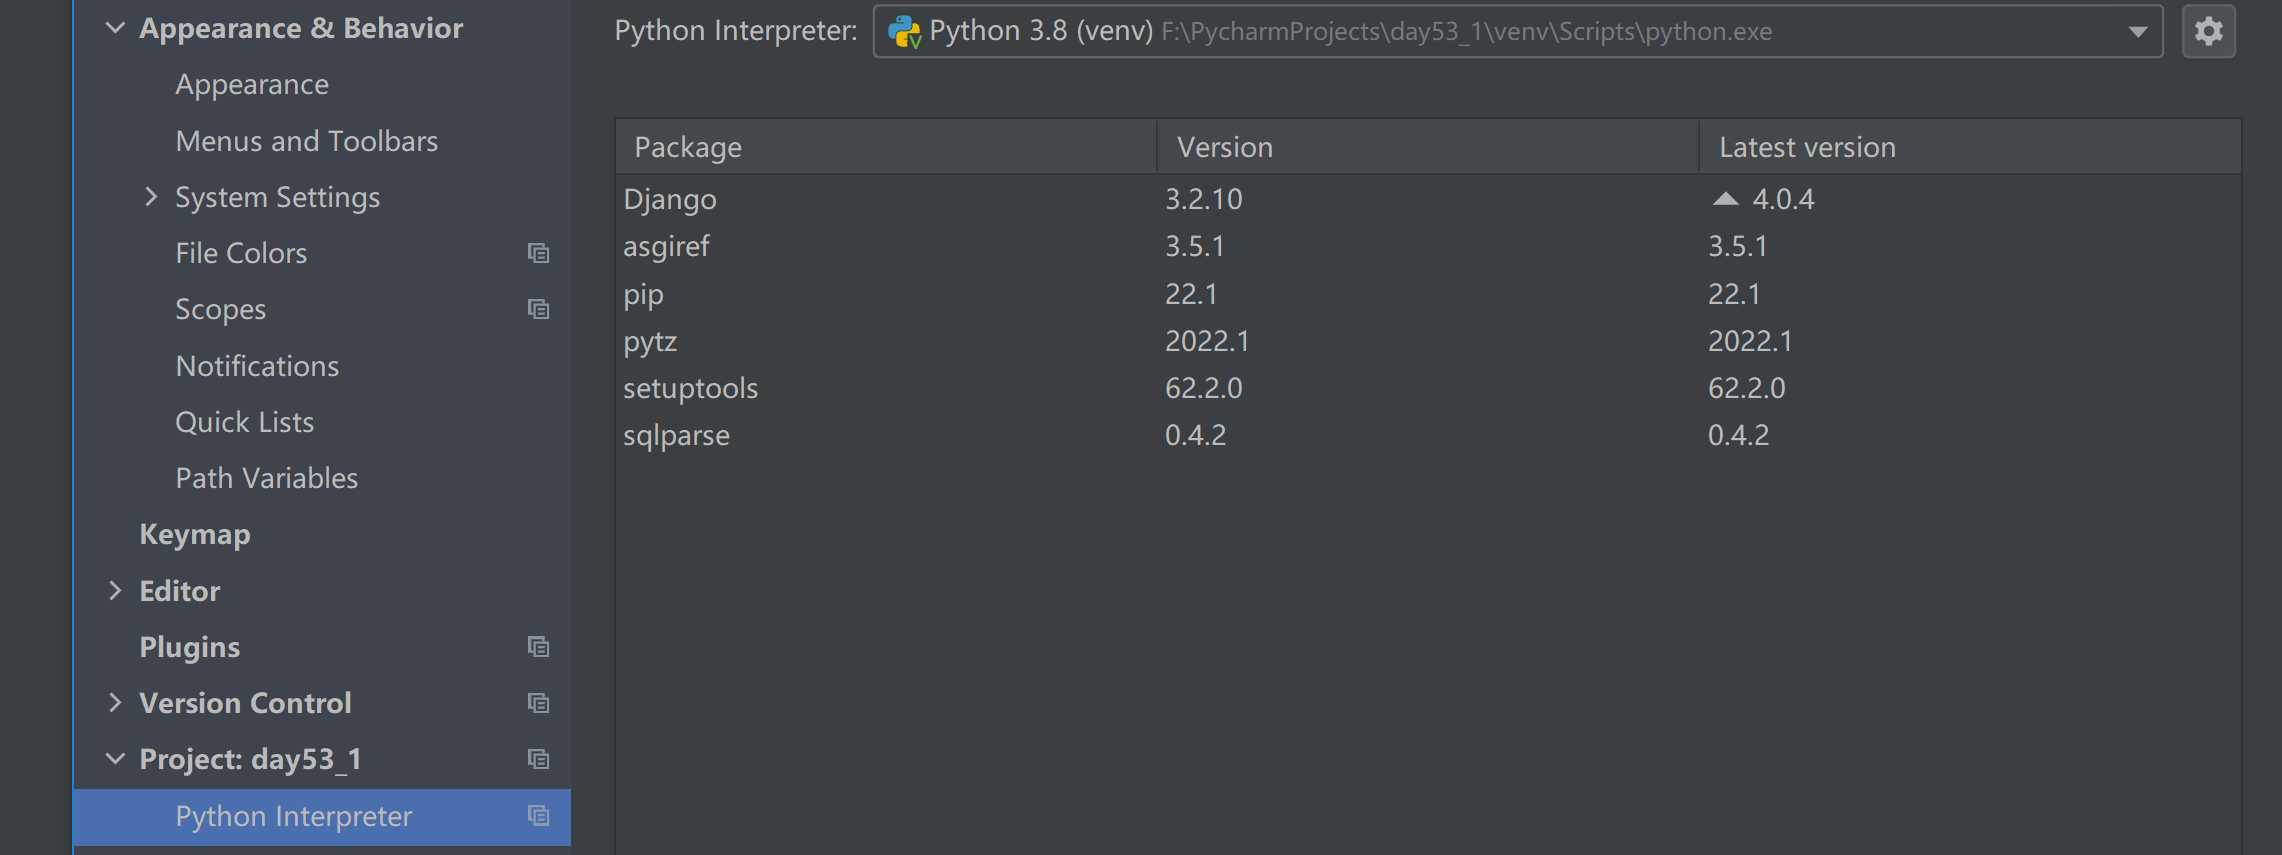2282x855 pixels.
Task: Click the Package column header
Action: [688, 147]
